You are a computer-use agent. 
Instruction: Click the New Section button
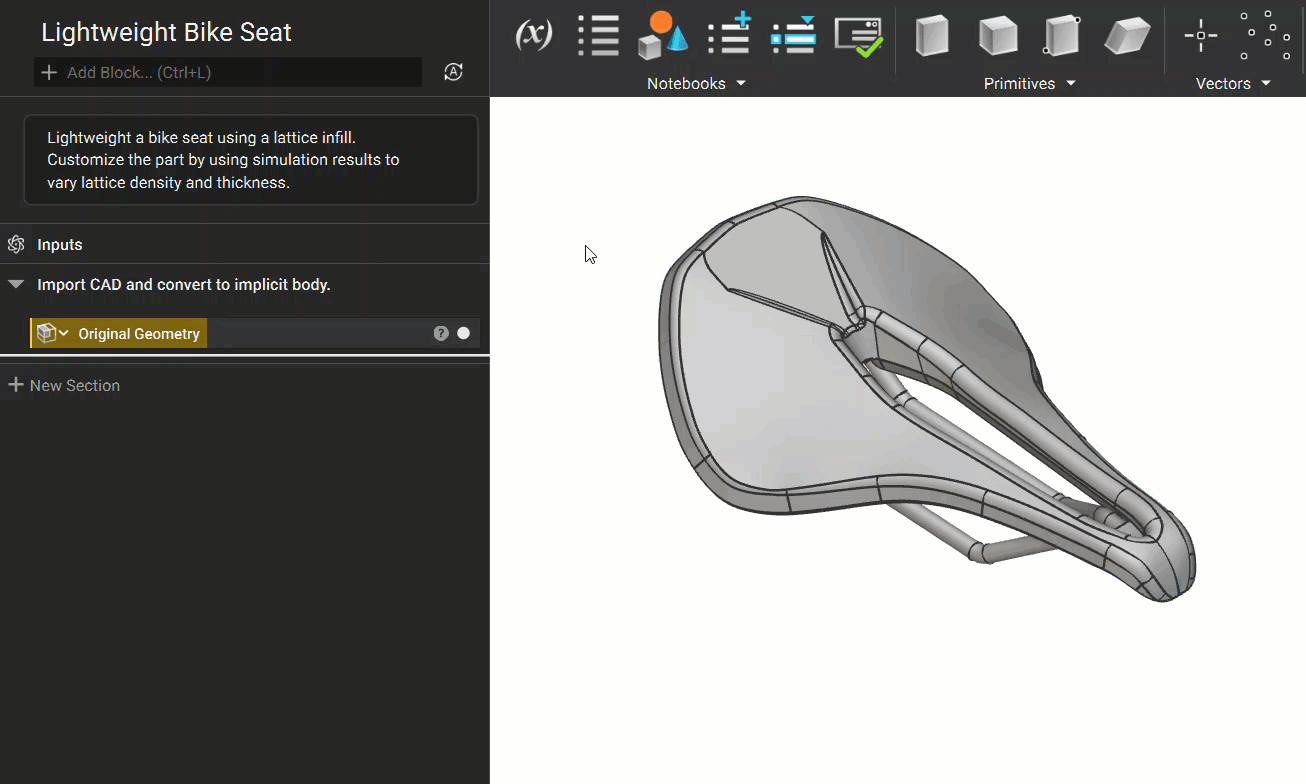point(64,386)
